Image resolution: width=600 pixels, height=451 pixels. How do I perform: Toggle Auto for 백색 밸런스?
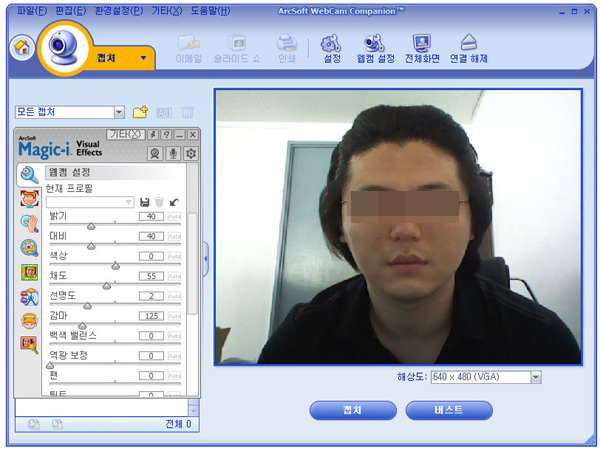(174, 336)
